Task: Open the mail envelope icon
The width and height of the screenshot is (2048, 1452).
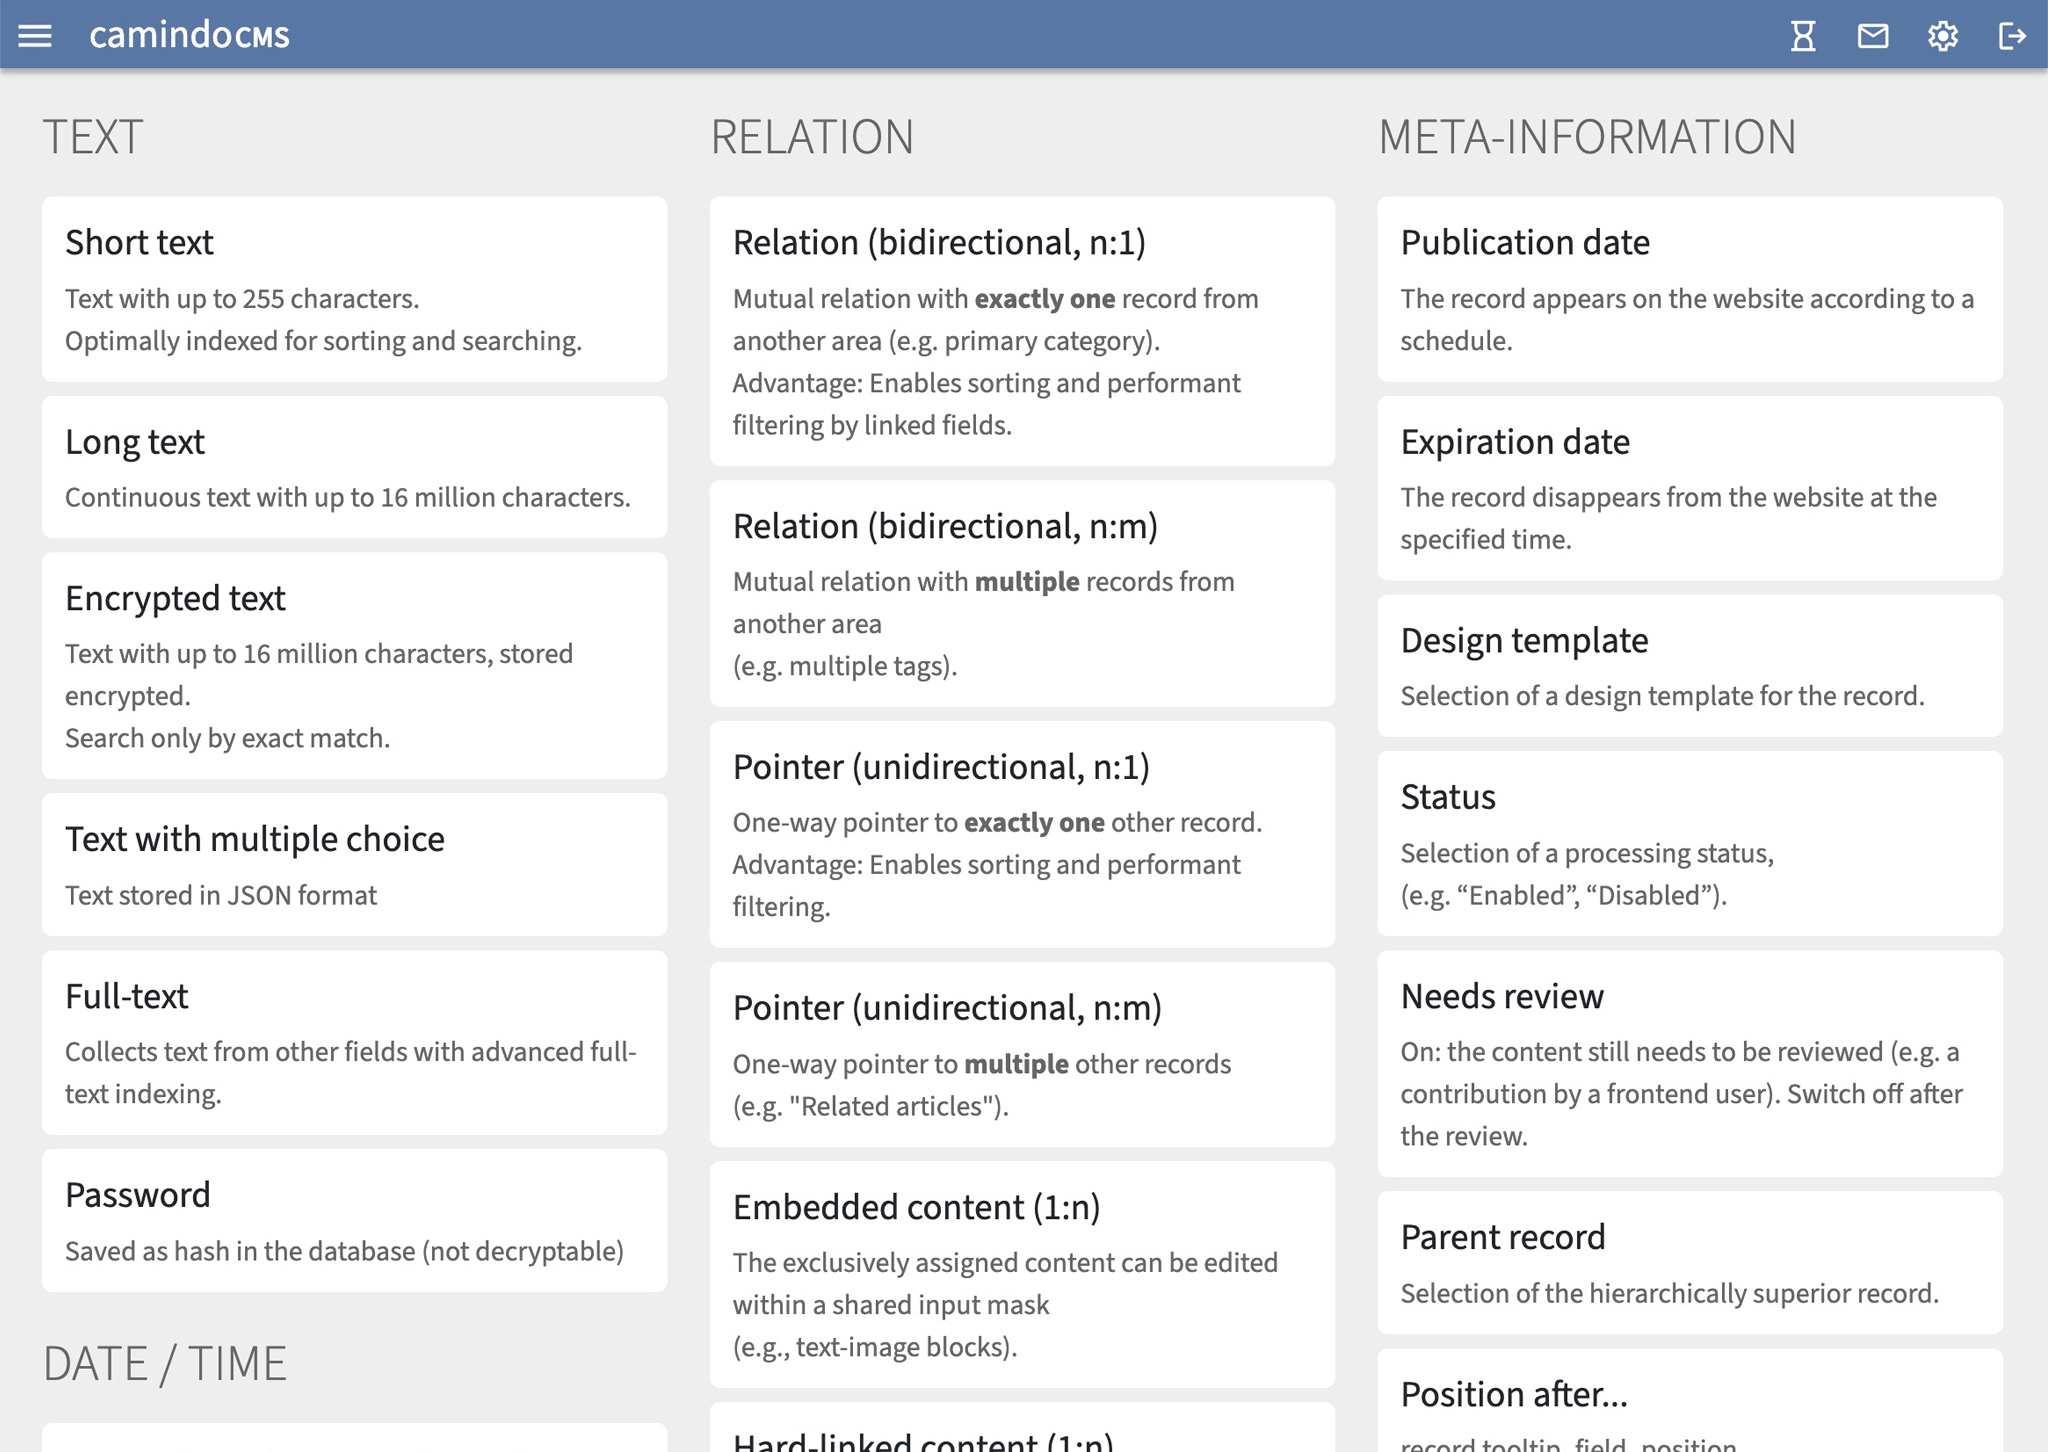Action: (1873, 36)
